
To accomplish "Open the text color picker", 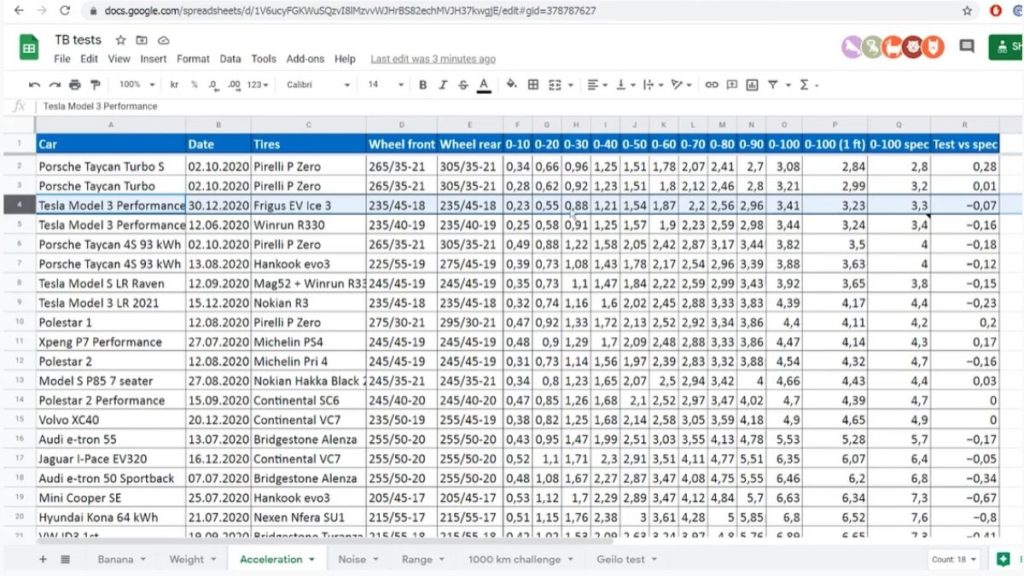I will (484, 85).
